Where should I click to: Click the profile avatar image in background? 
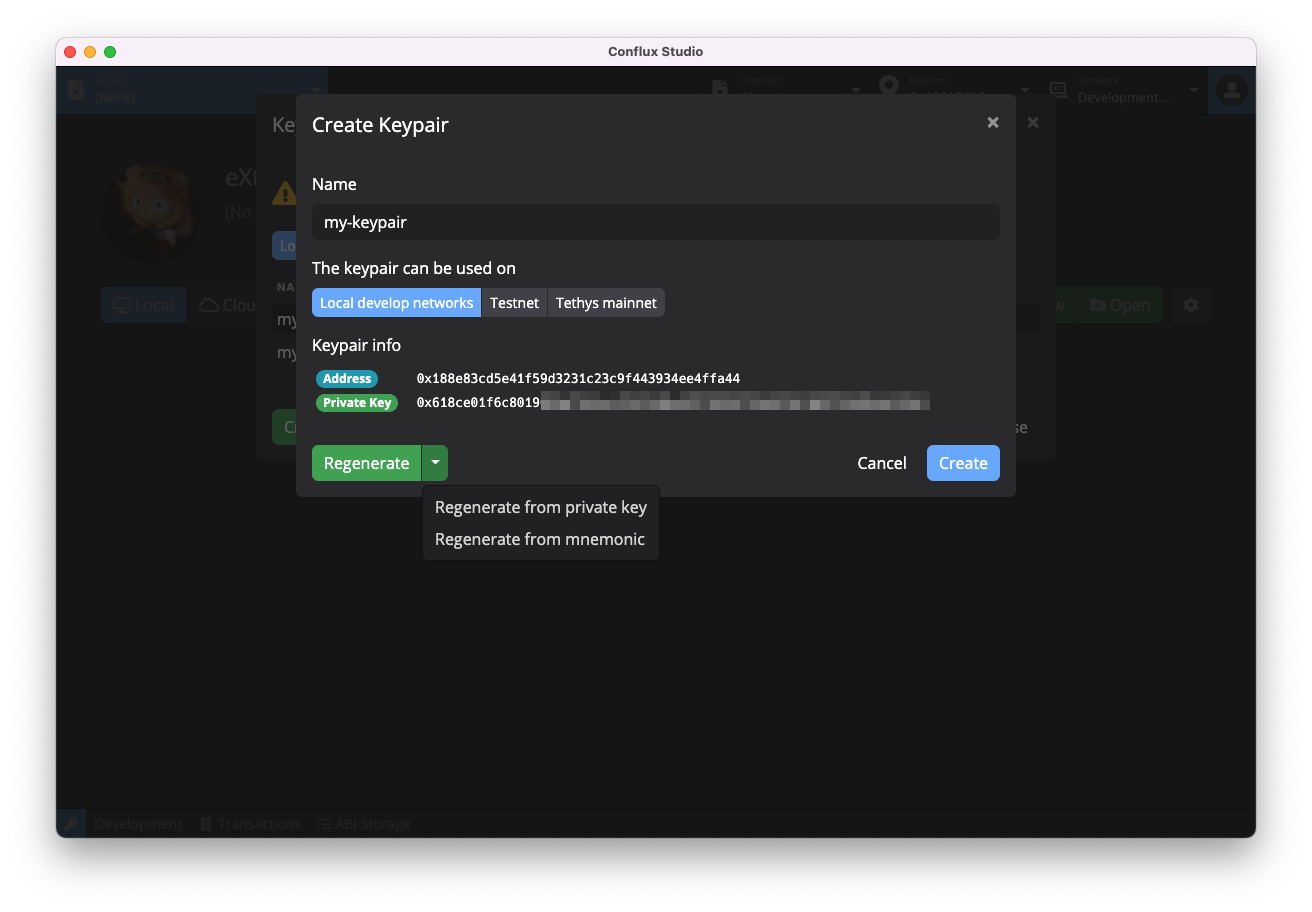point(152,211)
